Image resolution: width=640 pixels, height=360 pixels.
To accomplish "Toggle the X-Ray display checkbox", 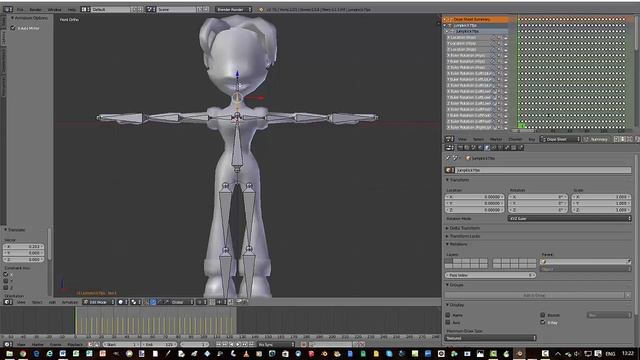I will click(542, 322).
